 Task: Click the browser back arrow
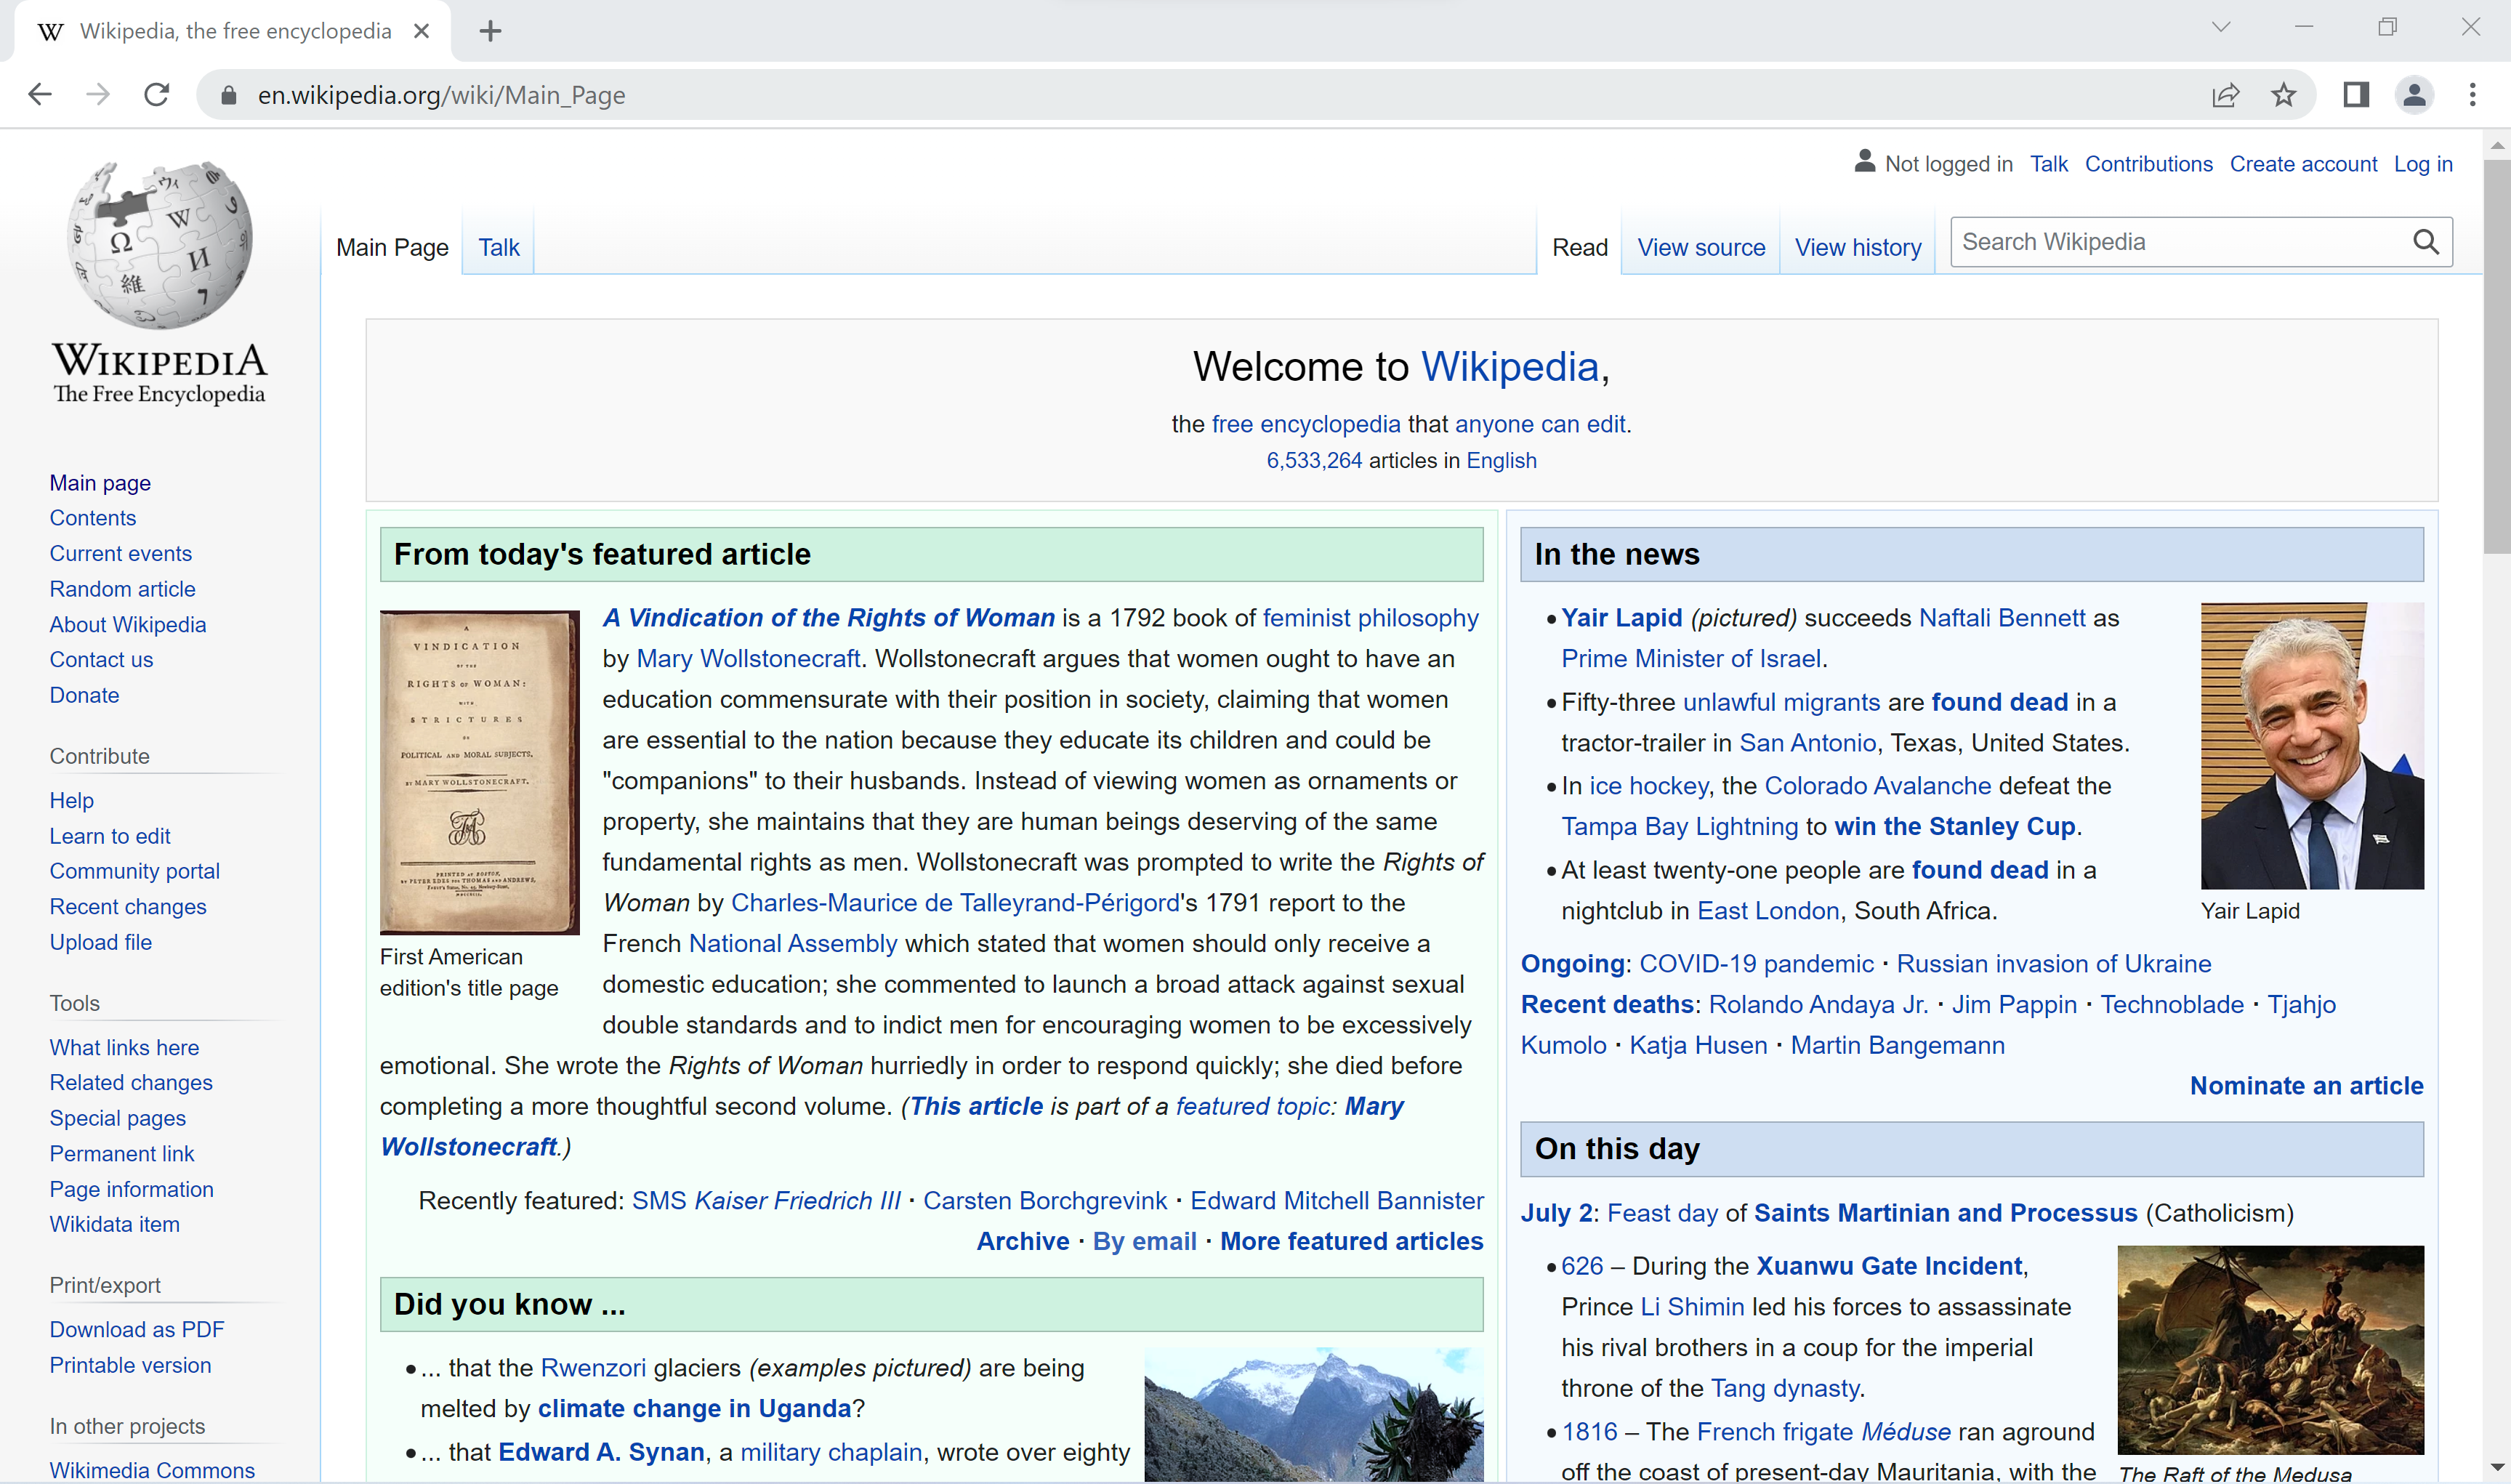40,95
